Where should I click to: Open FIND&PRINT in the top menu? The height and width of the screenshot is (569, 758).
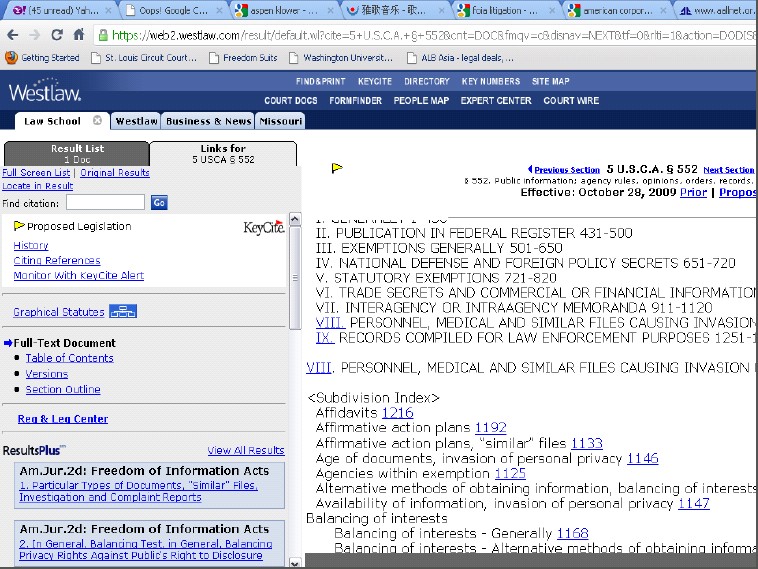(321, 81)
